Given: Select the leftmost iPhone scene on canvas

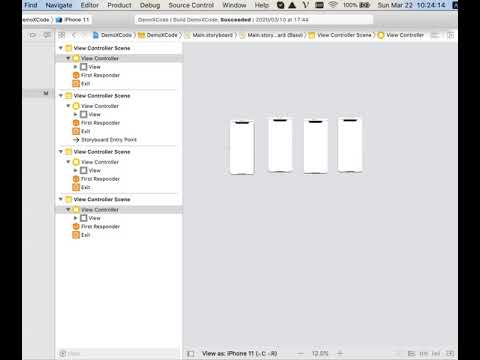Looking at the screenshot, I should [242, 147].
